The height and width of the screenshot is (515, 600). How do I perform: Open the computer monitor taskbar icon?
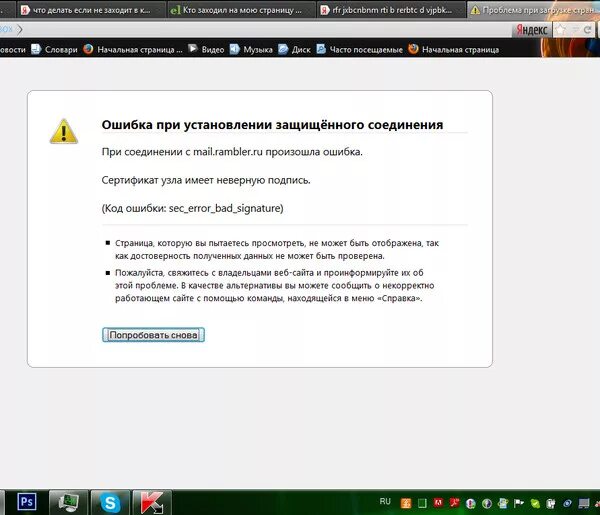68,502
